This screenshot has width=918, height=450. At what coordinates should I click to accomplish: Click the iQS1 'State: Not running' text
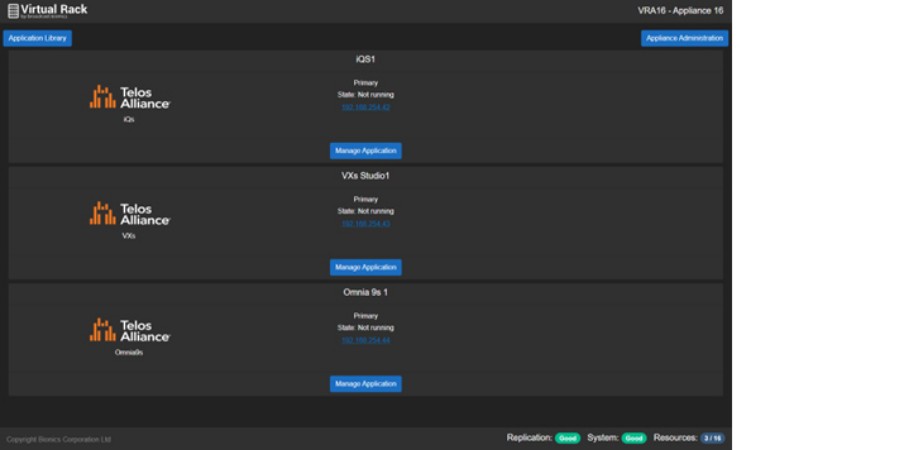click(x=366, y=95)
